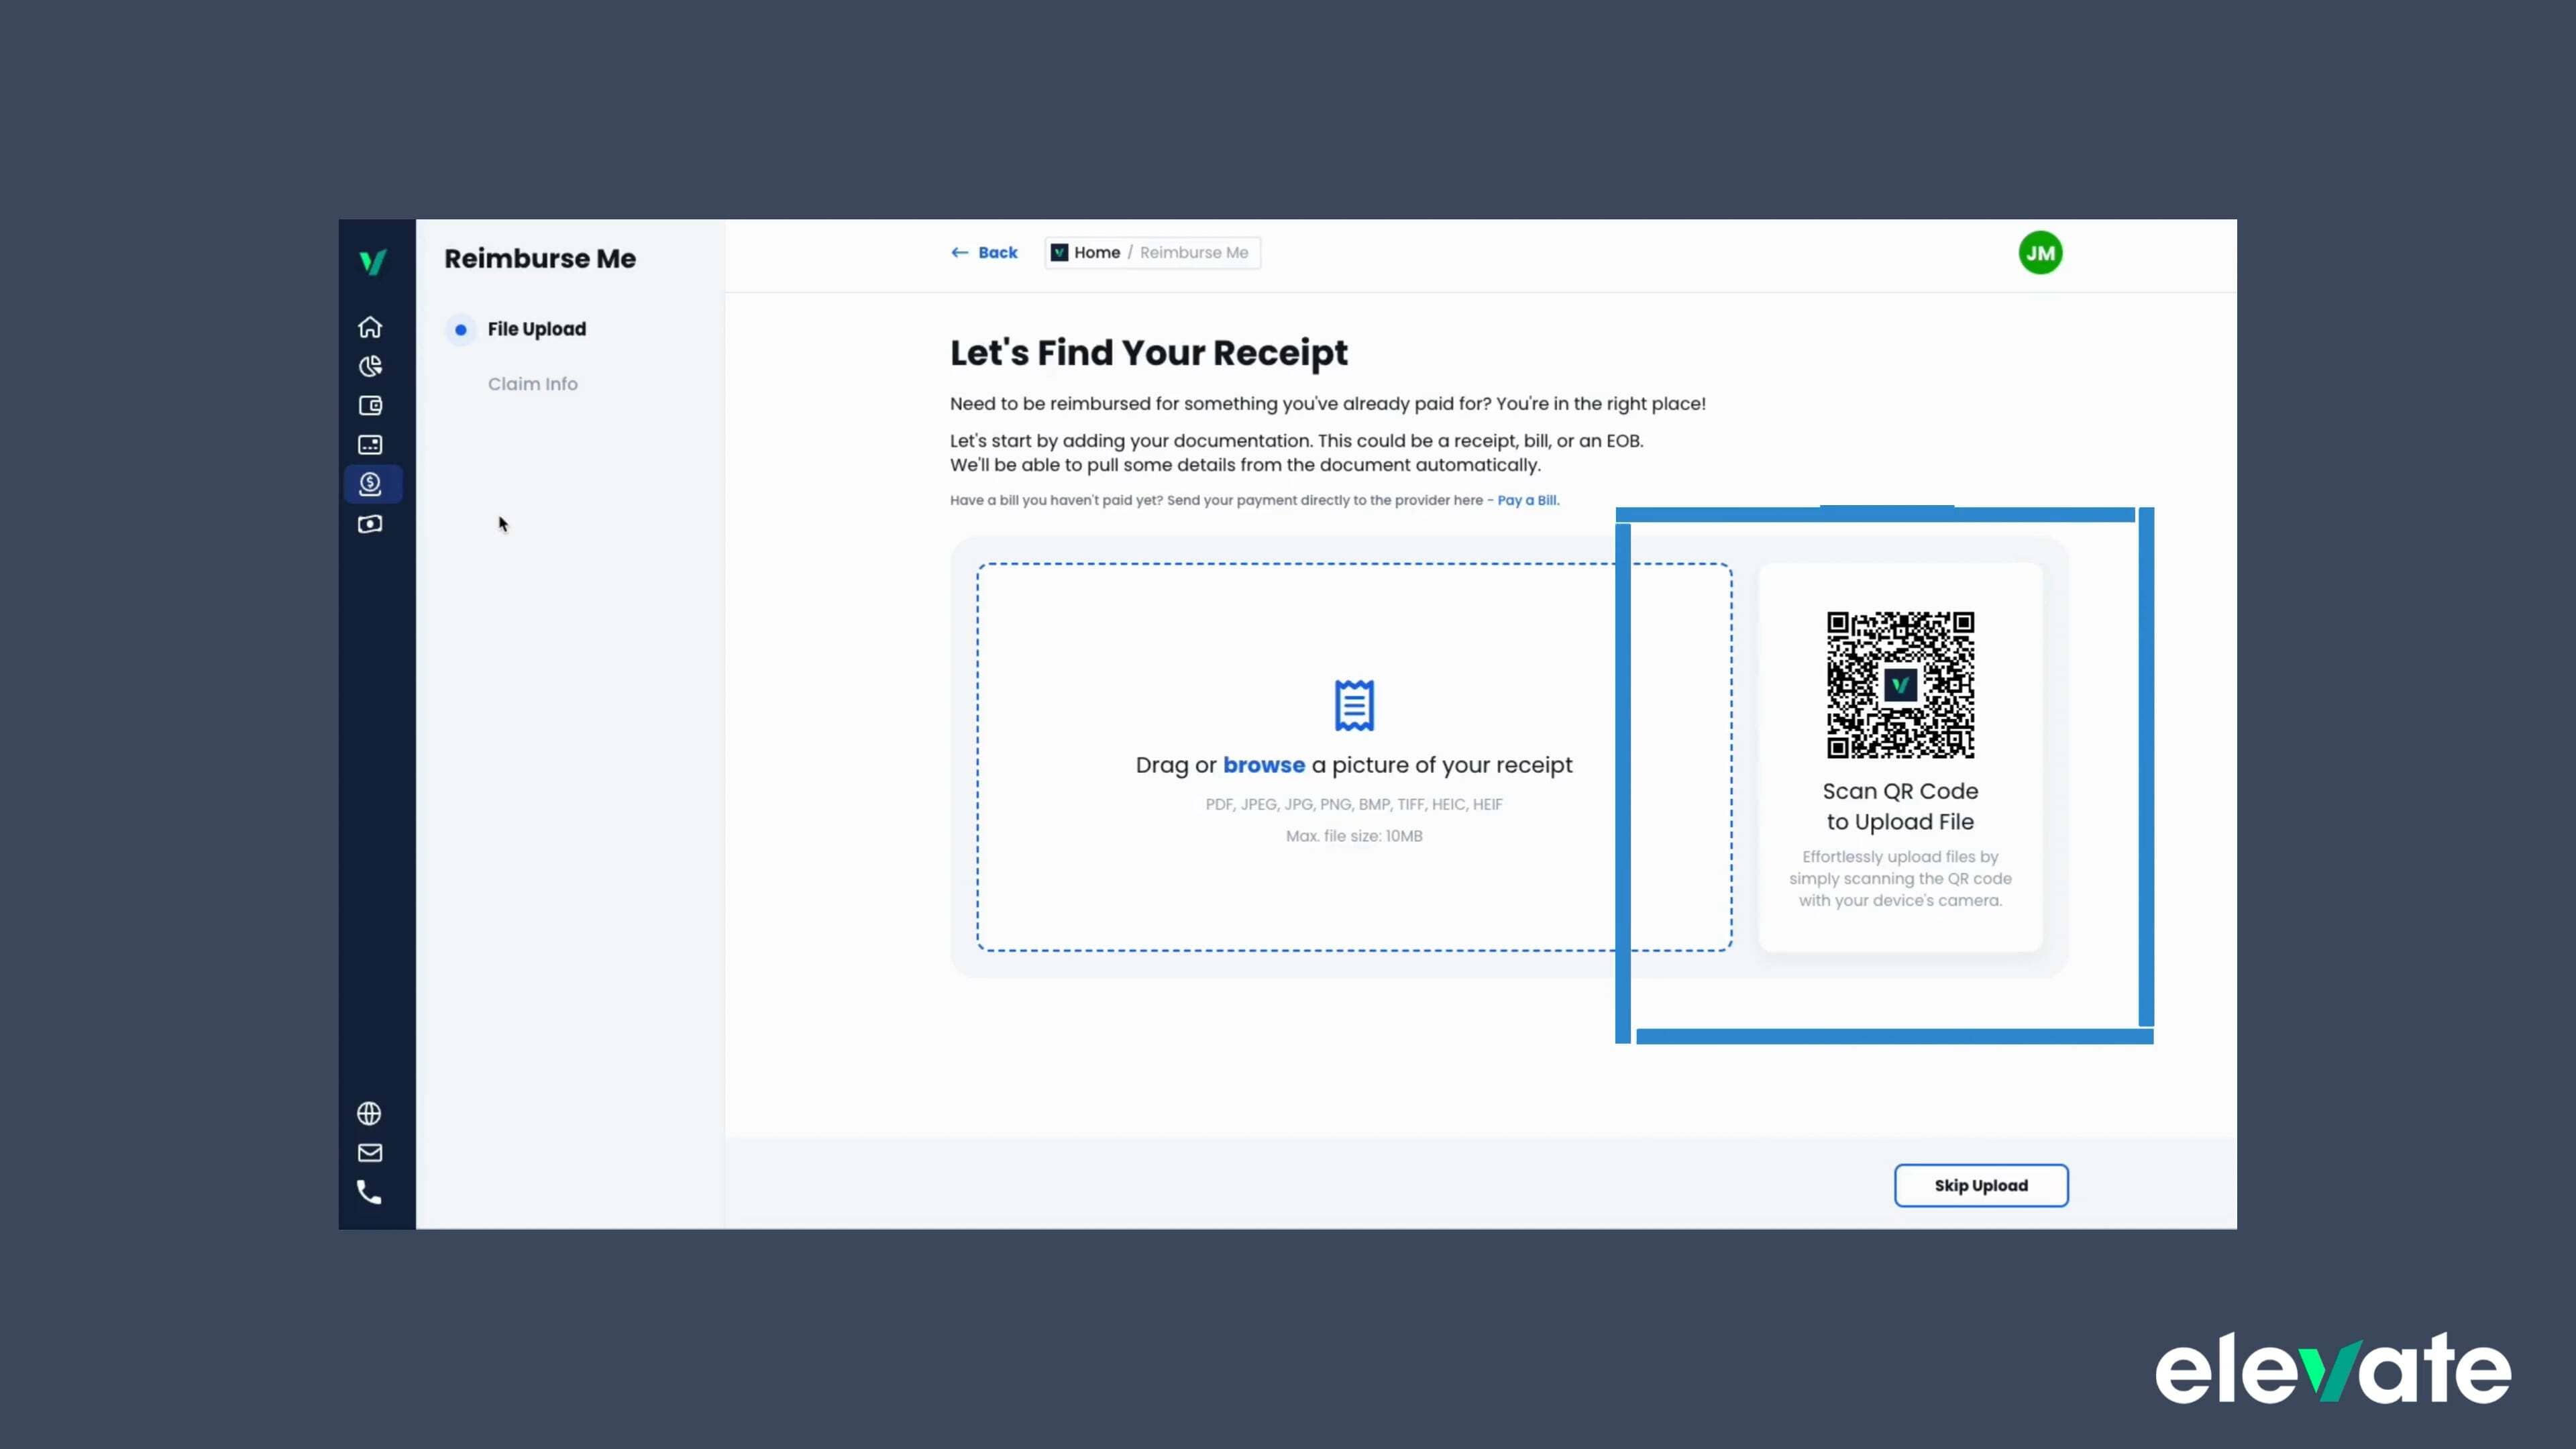
Task: Select the File Upload step
Action: coord(536,329)
